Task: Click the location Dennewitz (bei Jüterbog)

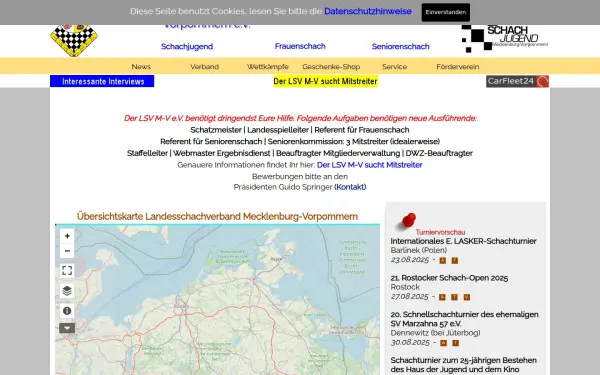Action: (435, 333)
